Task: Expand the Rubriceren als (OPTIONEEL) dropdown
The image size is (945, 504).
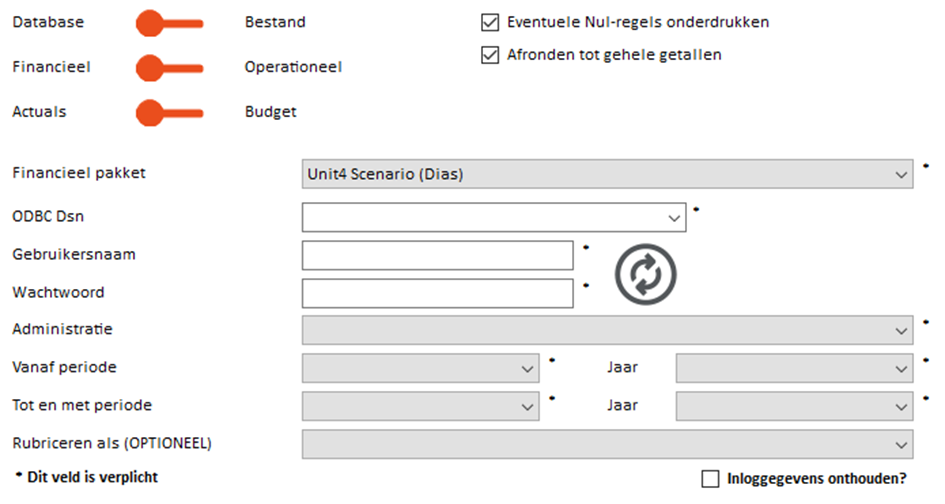Action: coord(607,445)
